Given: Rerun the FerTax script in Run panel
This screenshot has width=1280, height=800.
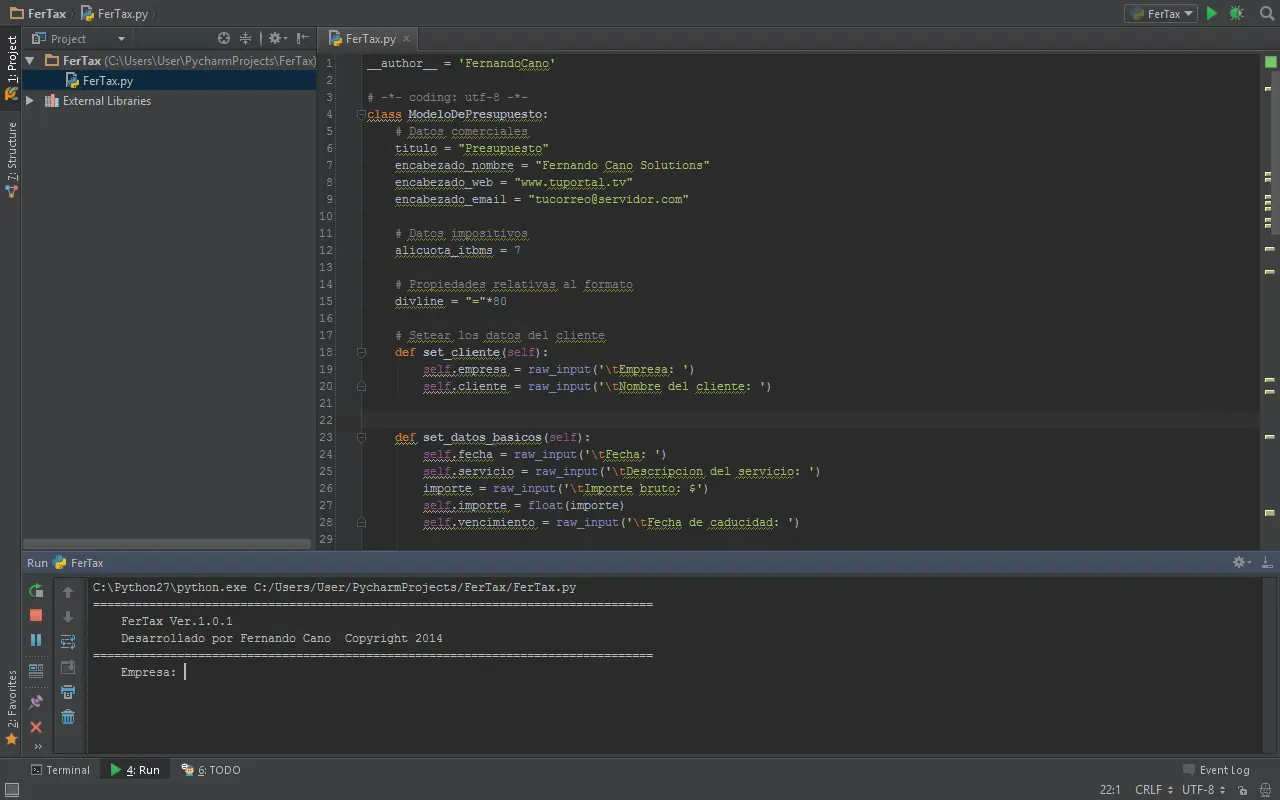Looking at the screenshot, I should (x=36, y=591).
